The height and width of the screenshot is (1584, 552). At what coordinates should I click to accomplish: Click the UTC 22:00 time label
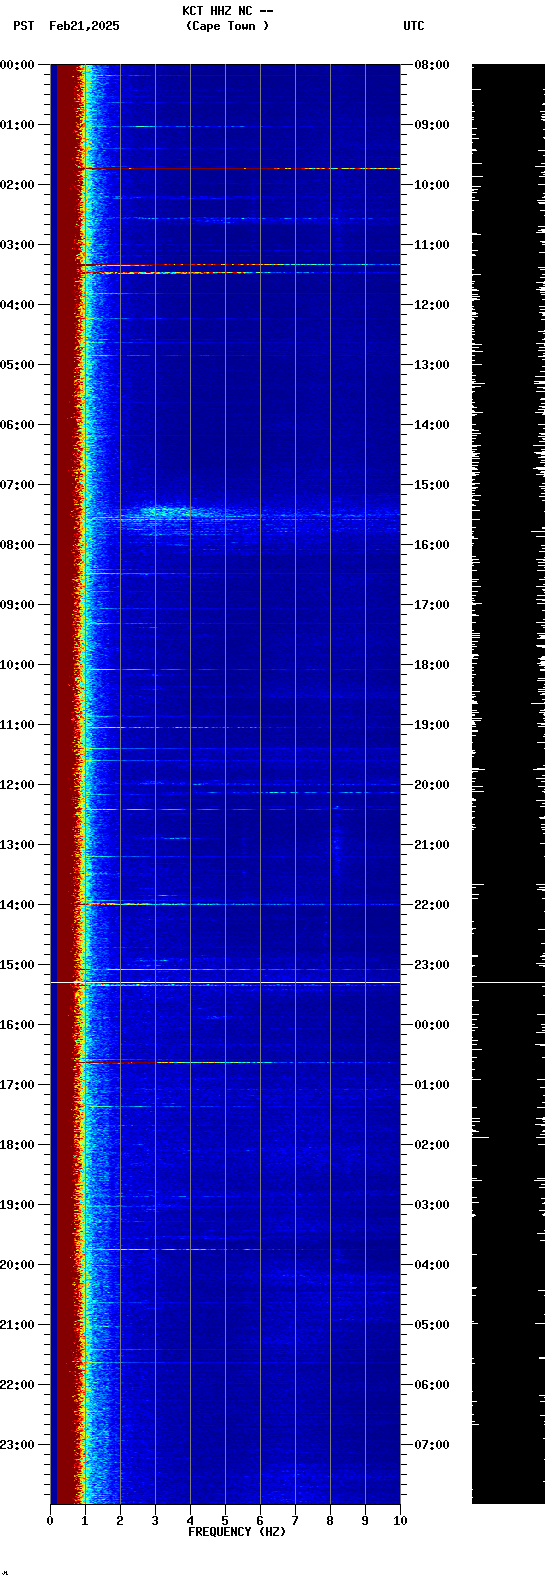click(431, 905)
